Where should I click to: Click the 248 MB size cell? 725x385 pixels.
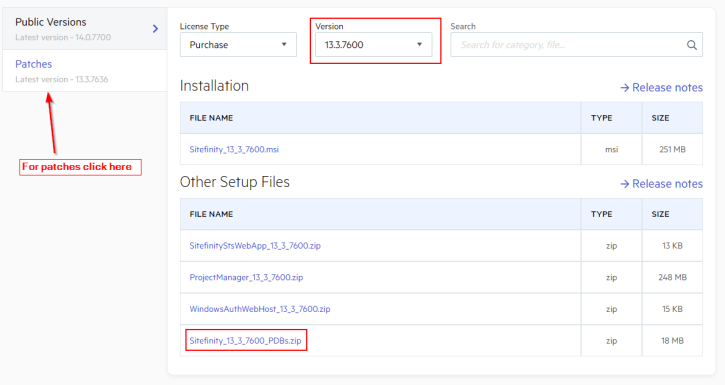672,277
